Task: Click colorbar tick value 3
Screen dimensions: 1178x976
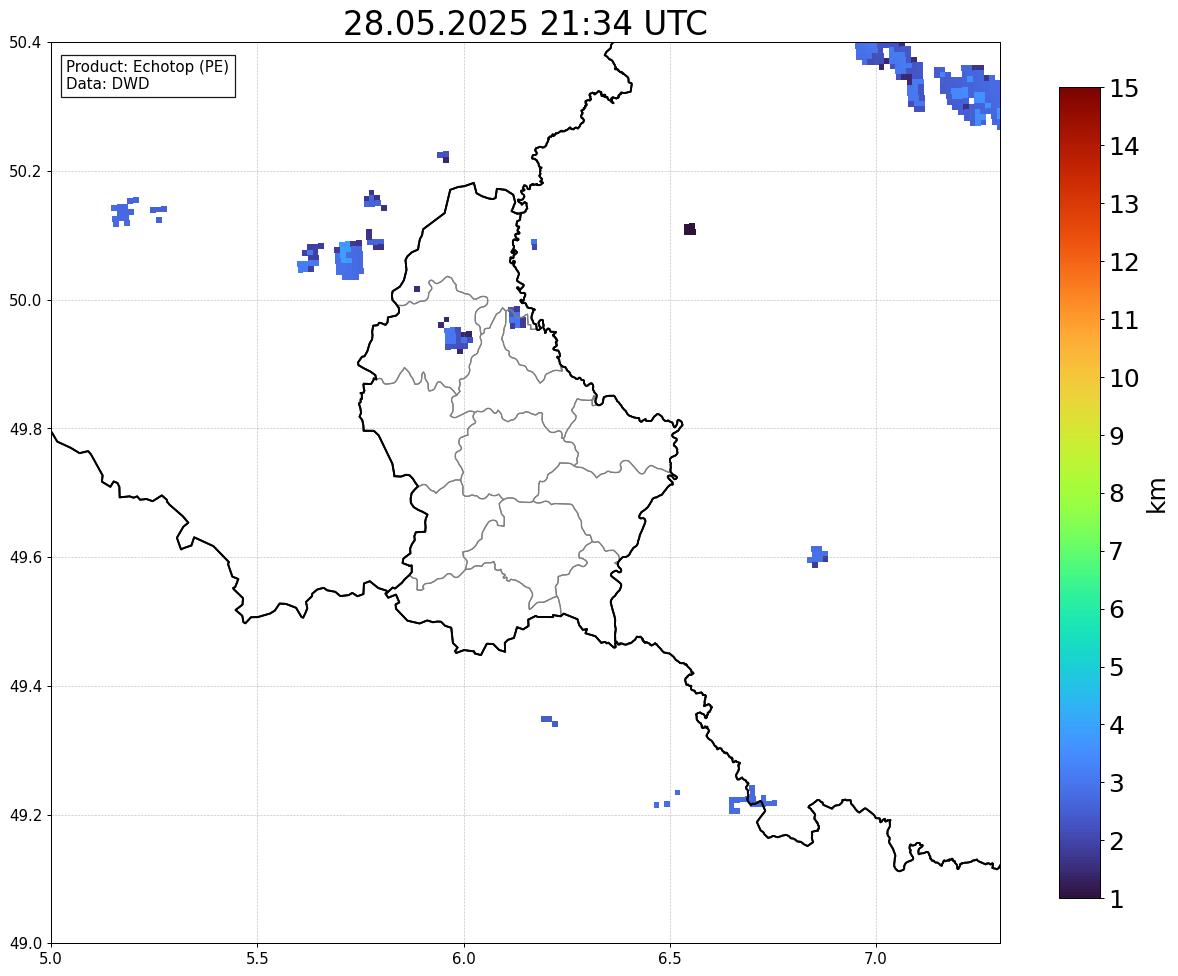Action: 1117,783
